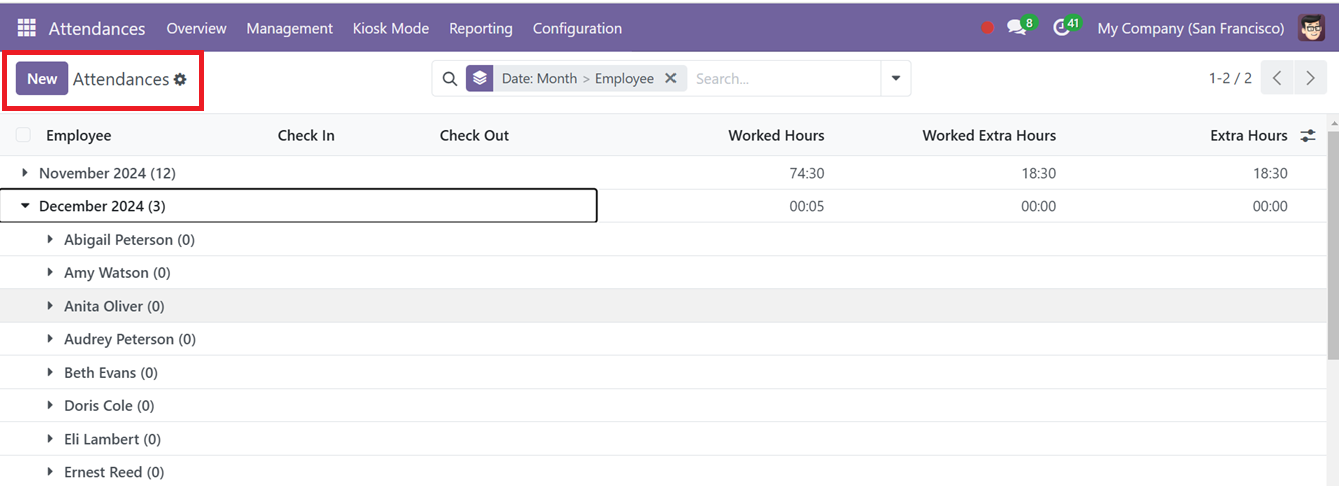Remove the Date: Month > Employee filter

[x=671, y=78]
